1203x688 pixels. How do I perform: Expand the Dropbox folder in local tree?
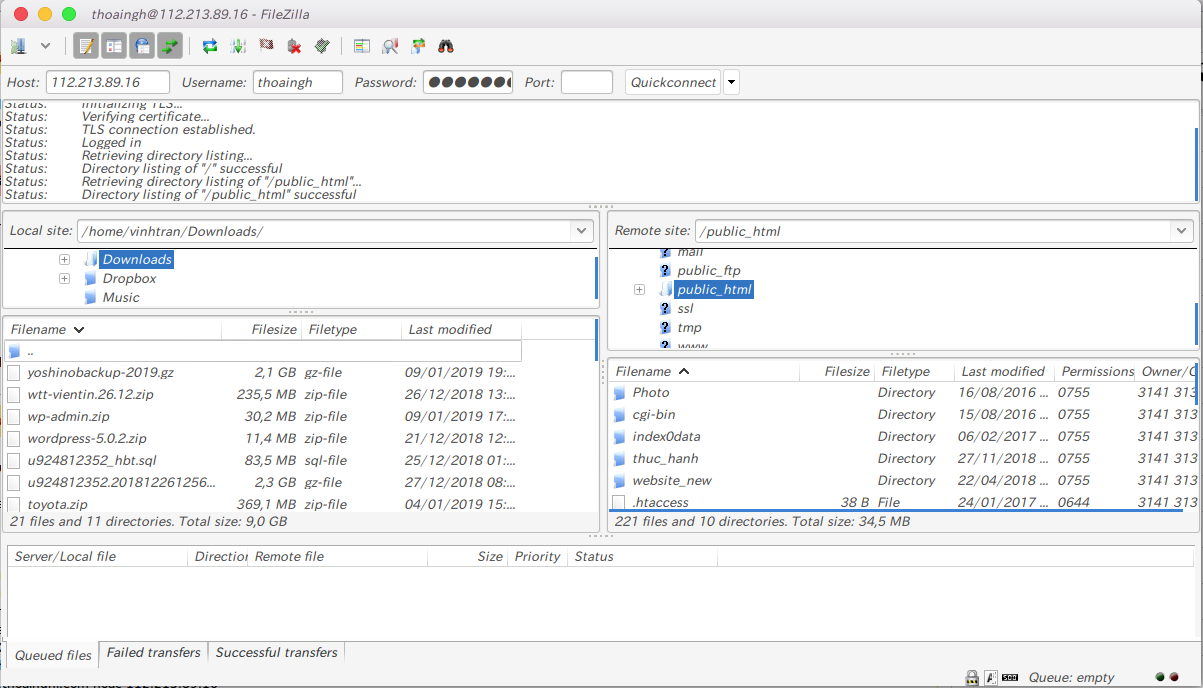click(x=64, y=278)
